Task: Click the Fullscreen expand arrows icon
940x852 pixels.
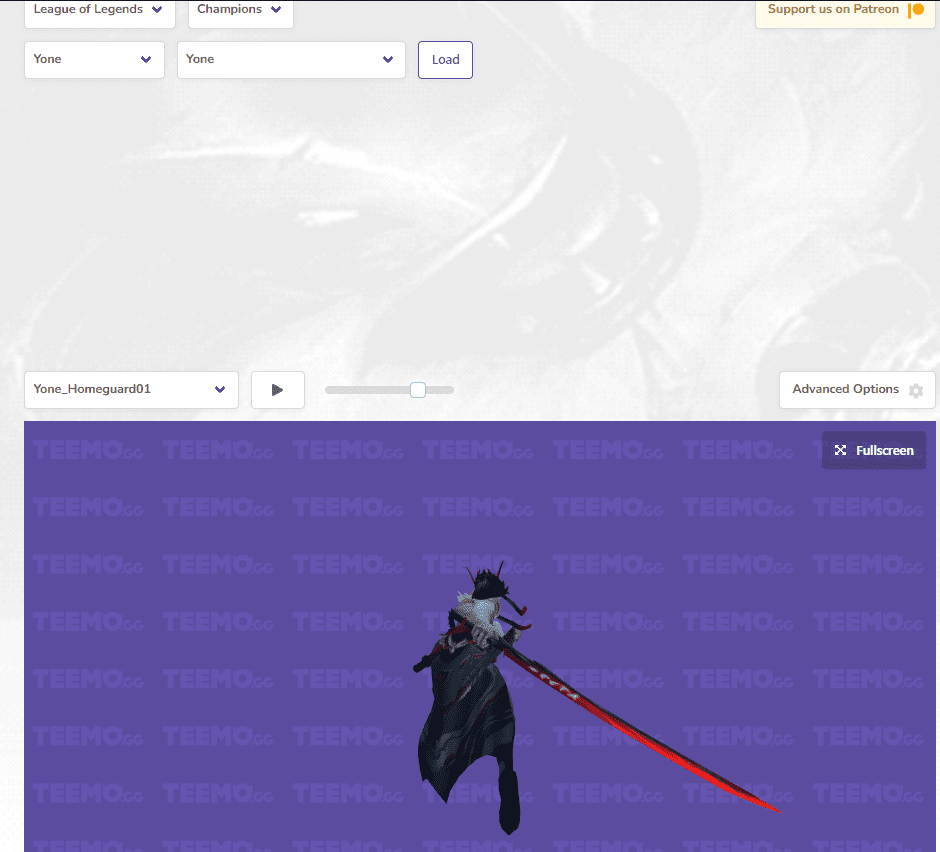Action: (840, 450)
